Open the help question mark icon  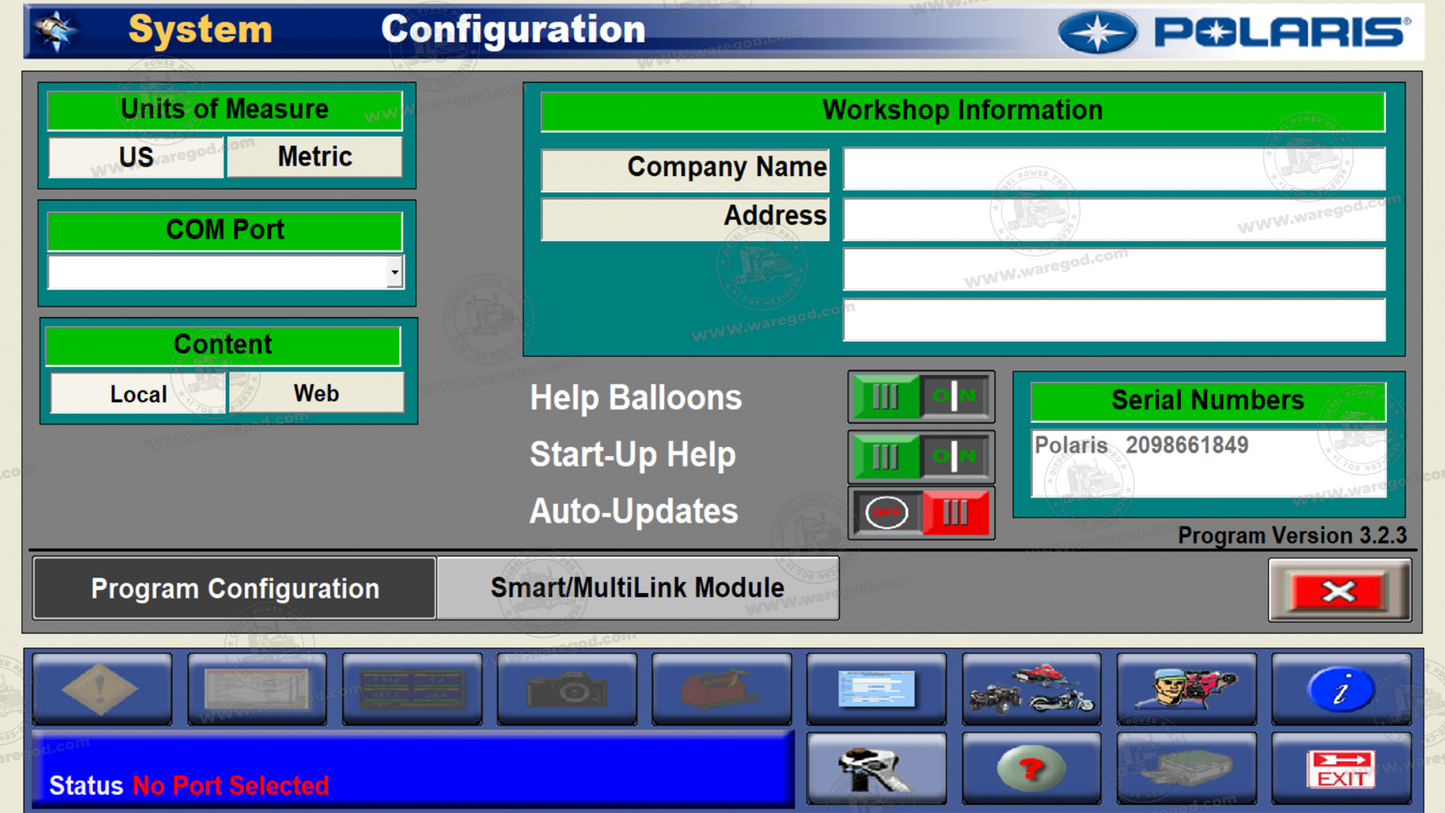coord(1031,767)
